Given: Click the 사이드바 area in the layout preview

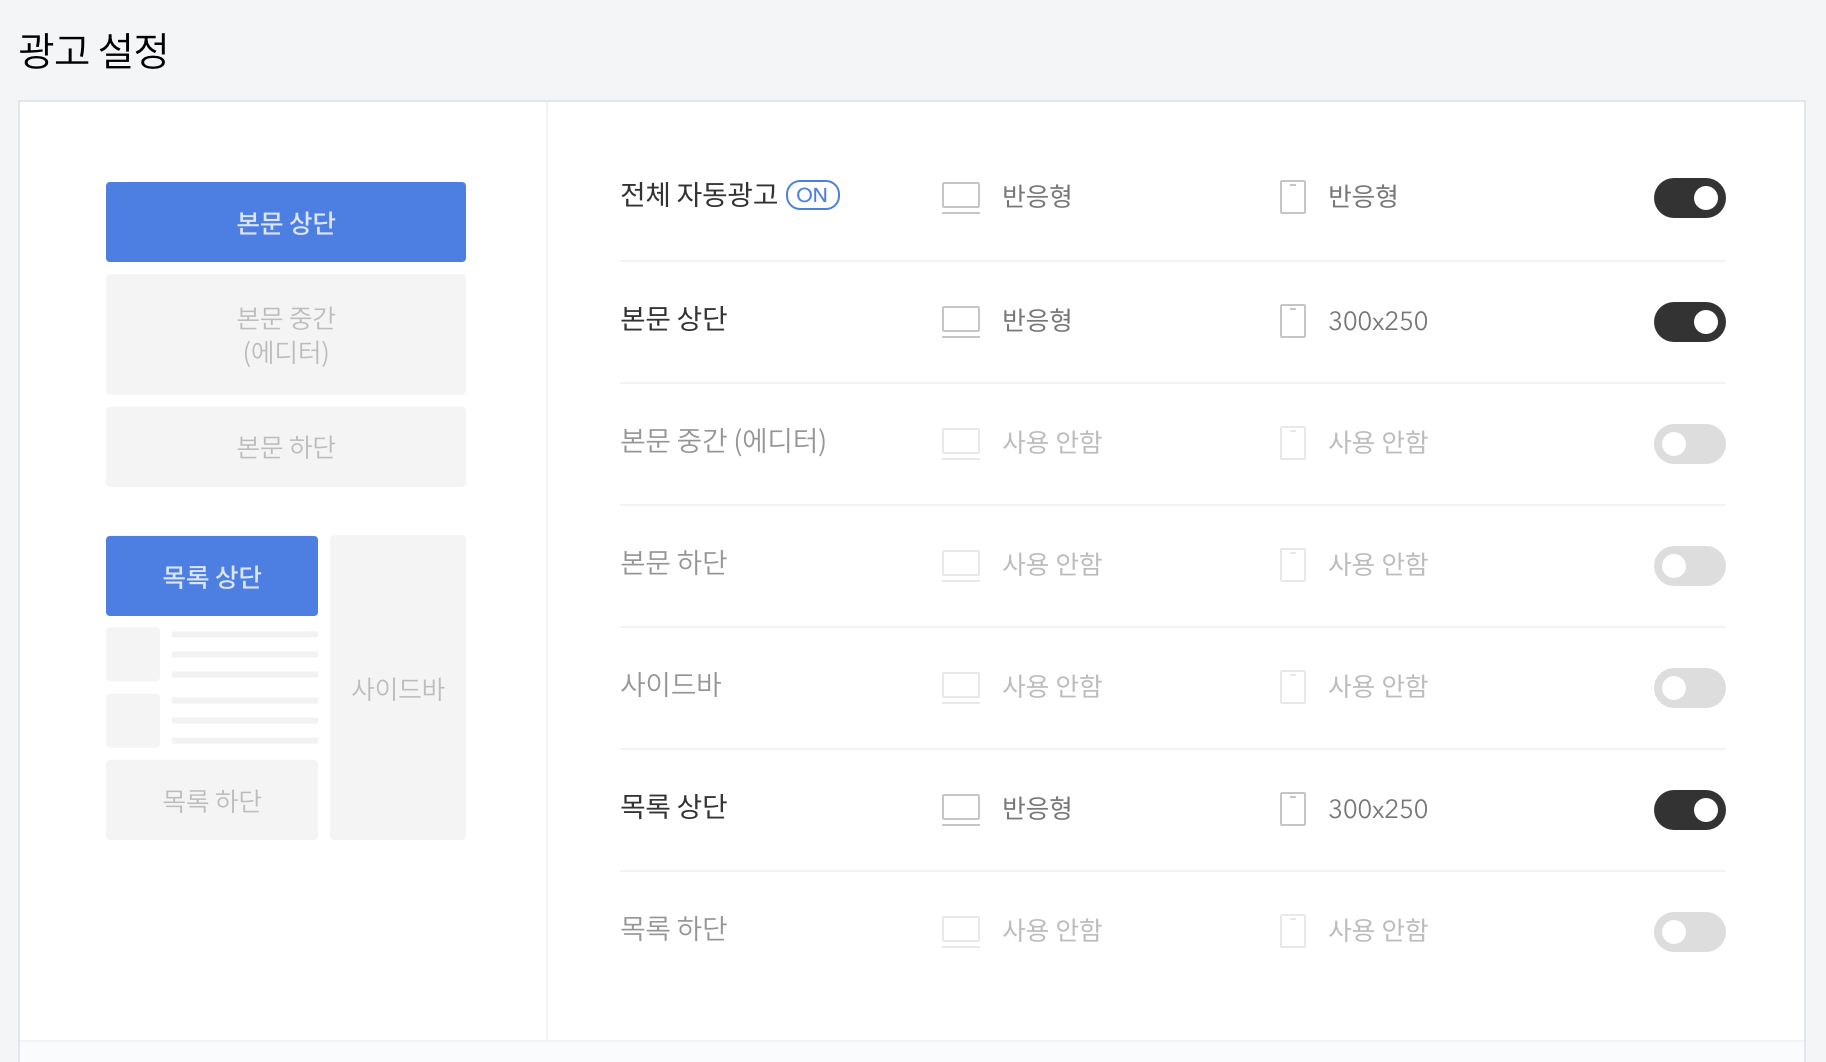Looking at the screenshot, I should pos(397,687).
